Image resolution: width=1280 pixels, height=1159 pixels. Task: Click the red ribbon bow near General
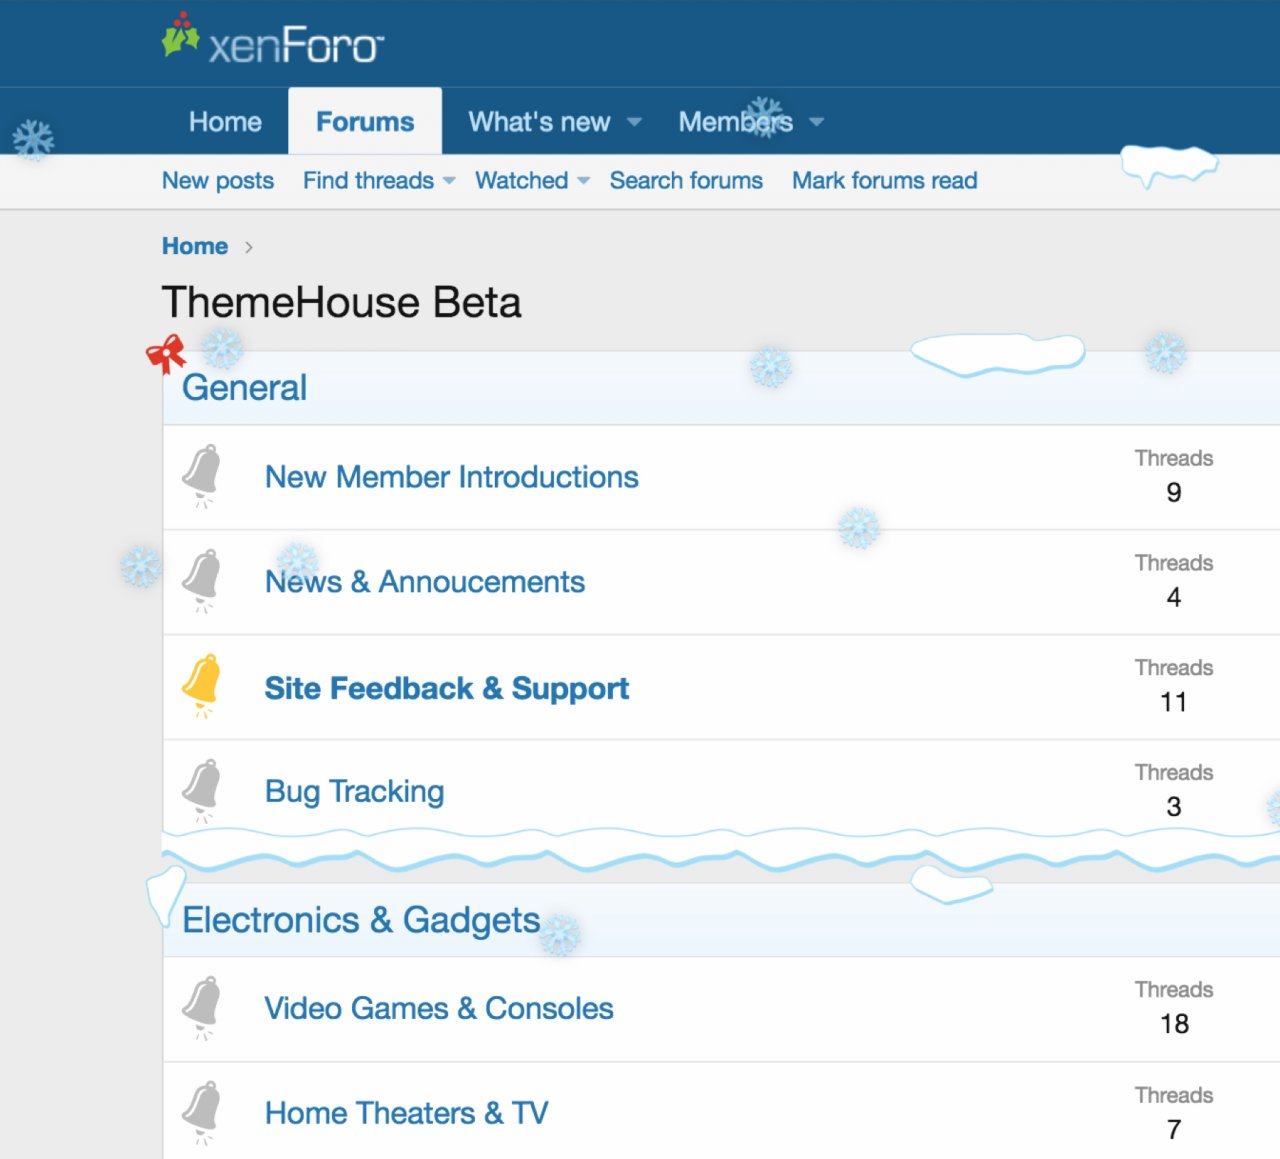pyautogui.click(x=166, y=353)
